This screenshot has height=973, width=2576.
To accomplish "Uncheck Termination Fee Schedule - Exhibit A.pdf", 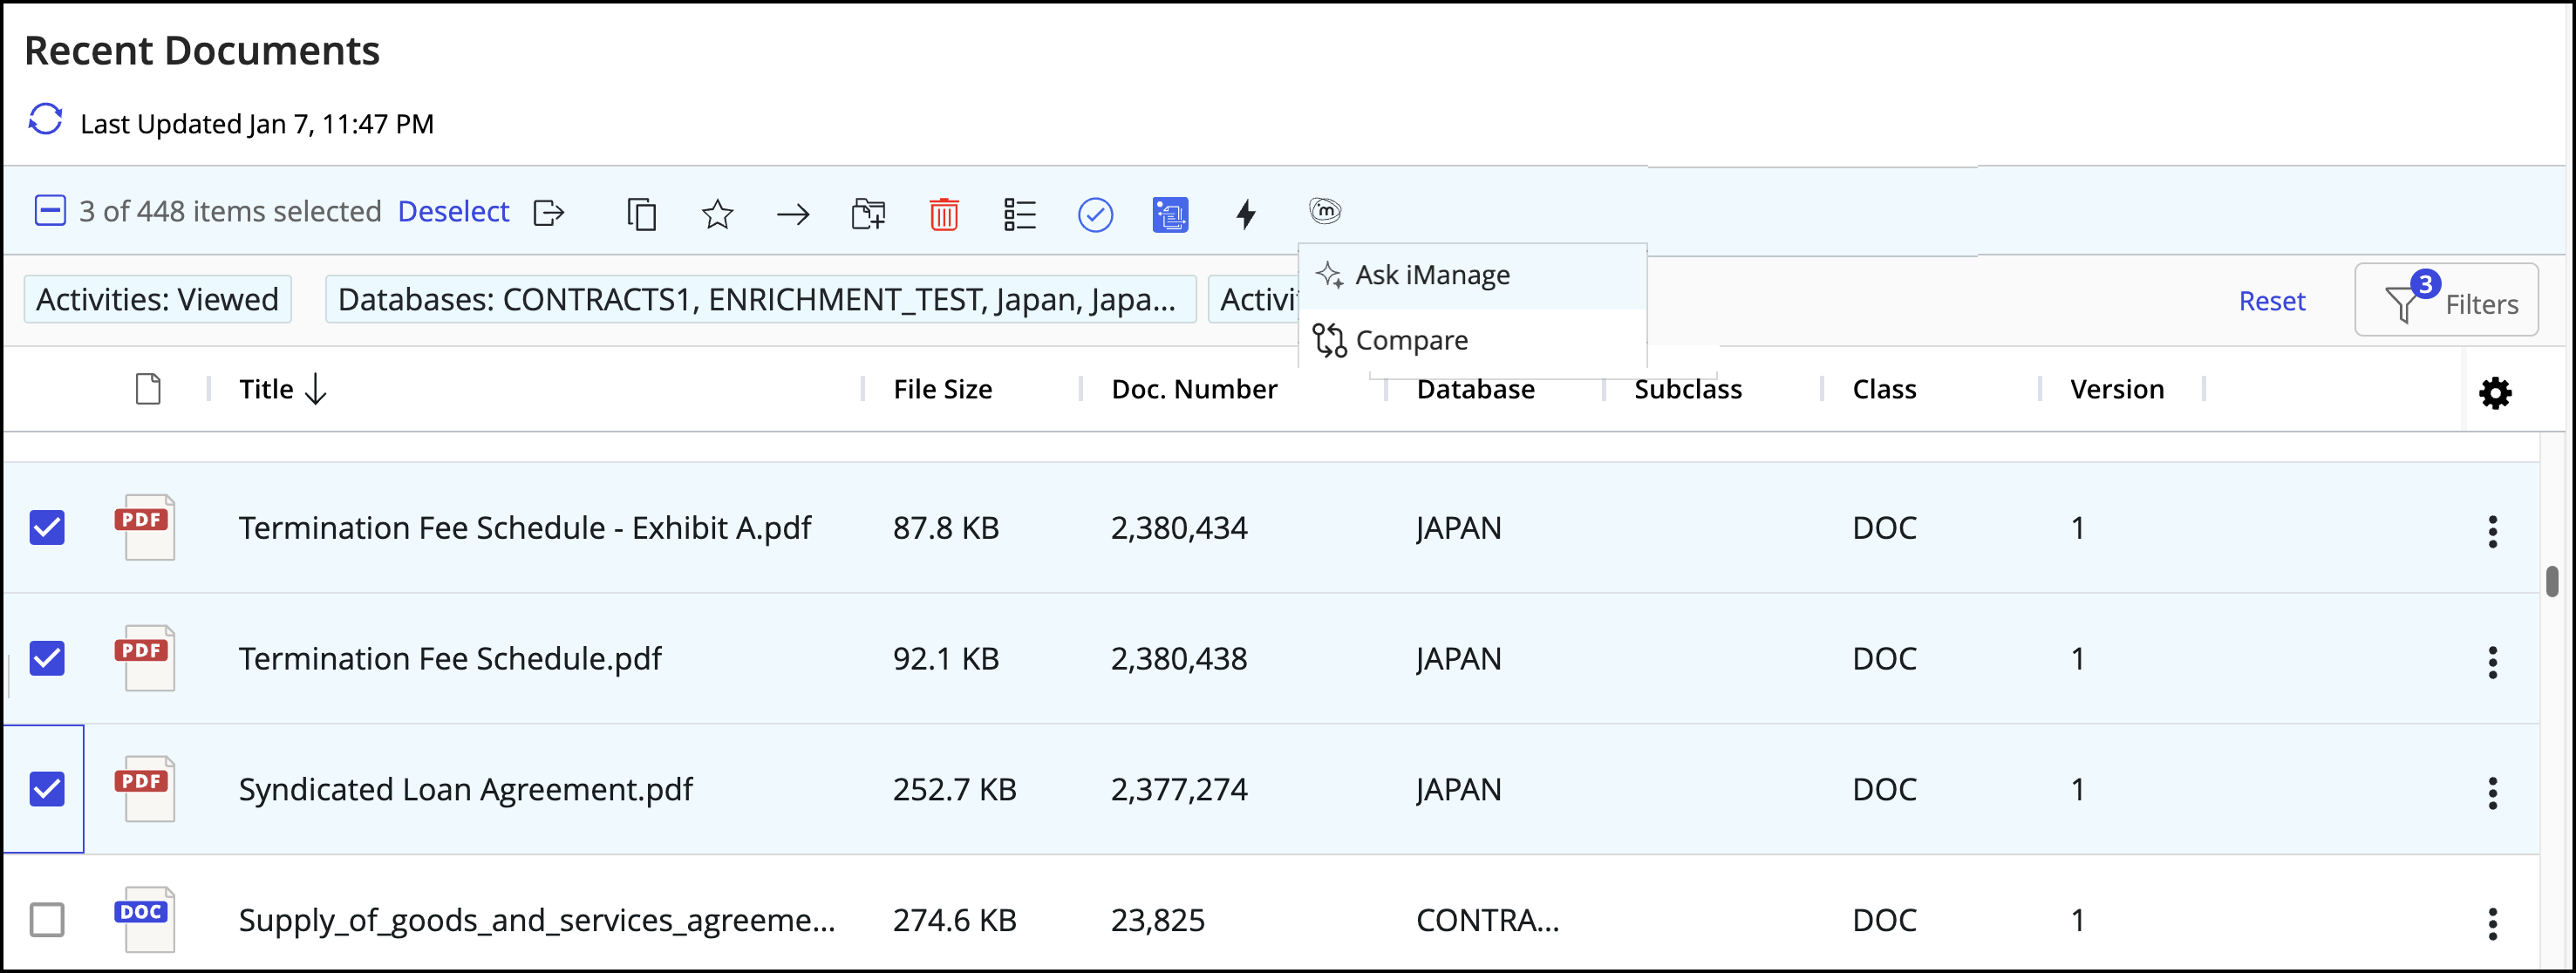I will pos(47,527).
